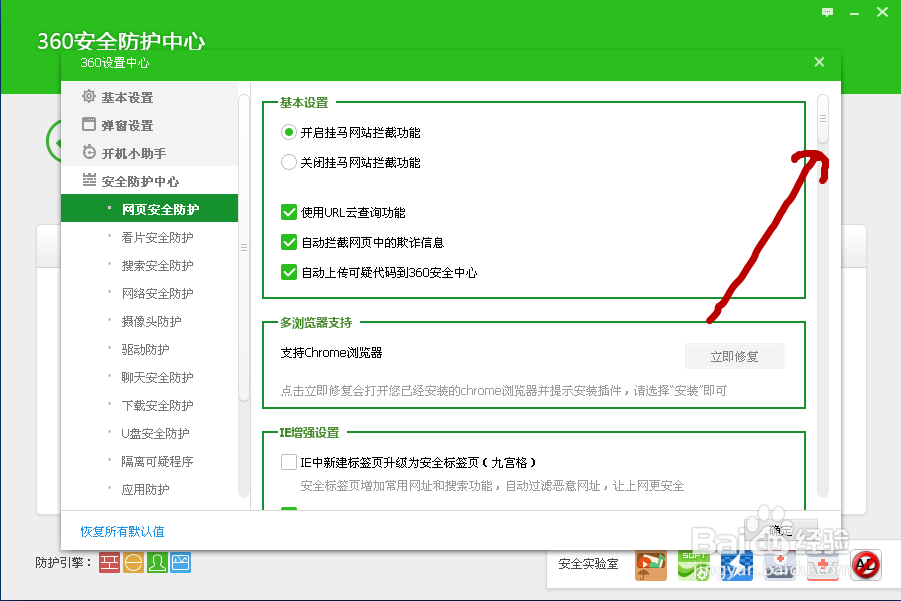Open the green SOFT lab tool icon

point(694,565)
